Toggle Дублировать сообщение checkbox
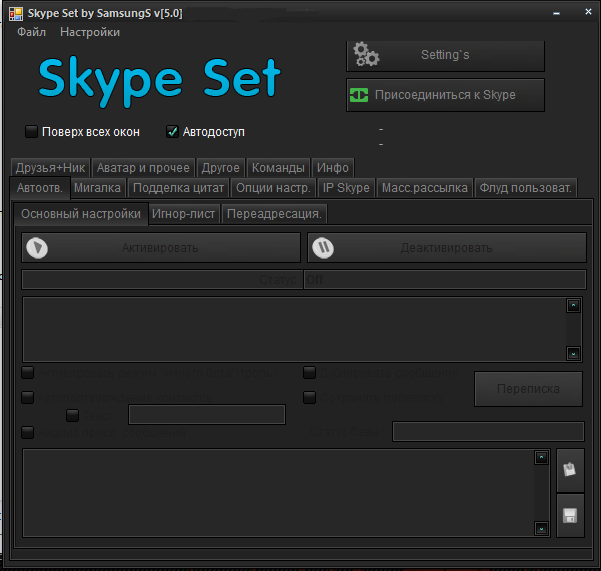Viewport: 601px width, 571px height. coord(309,372)
